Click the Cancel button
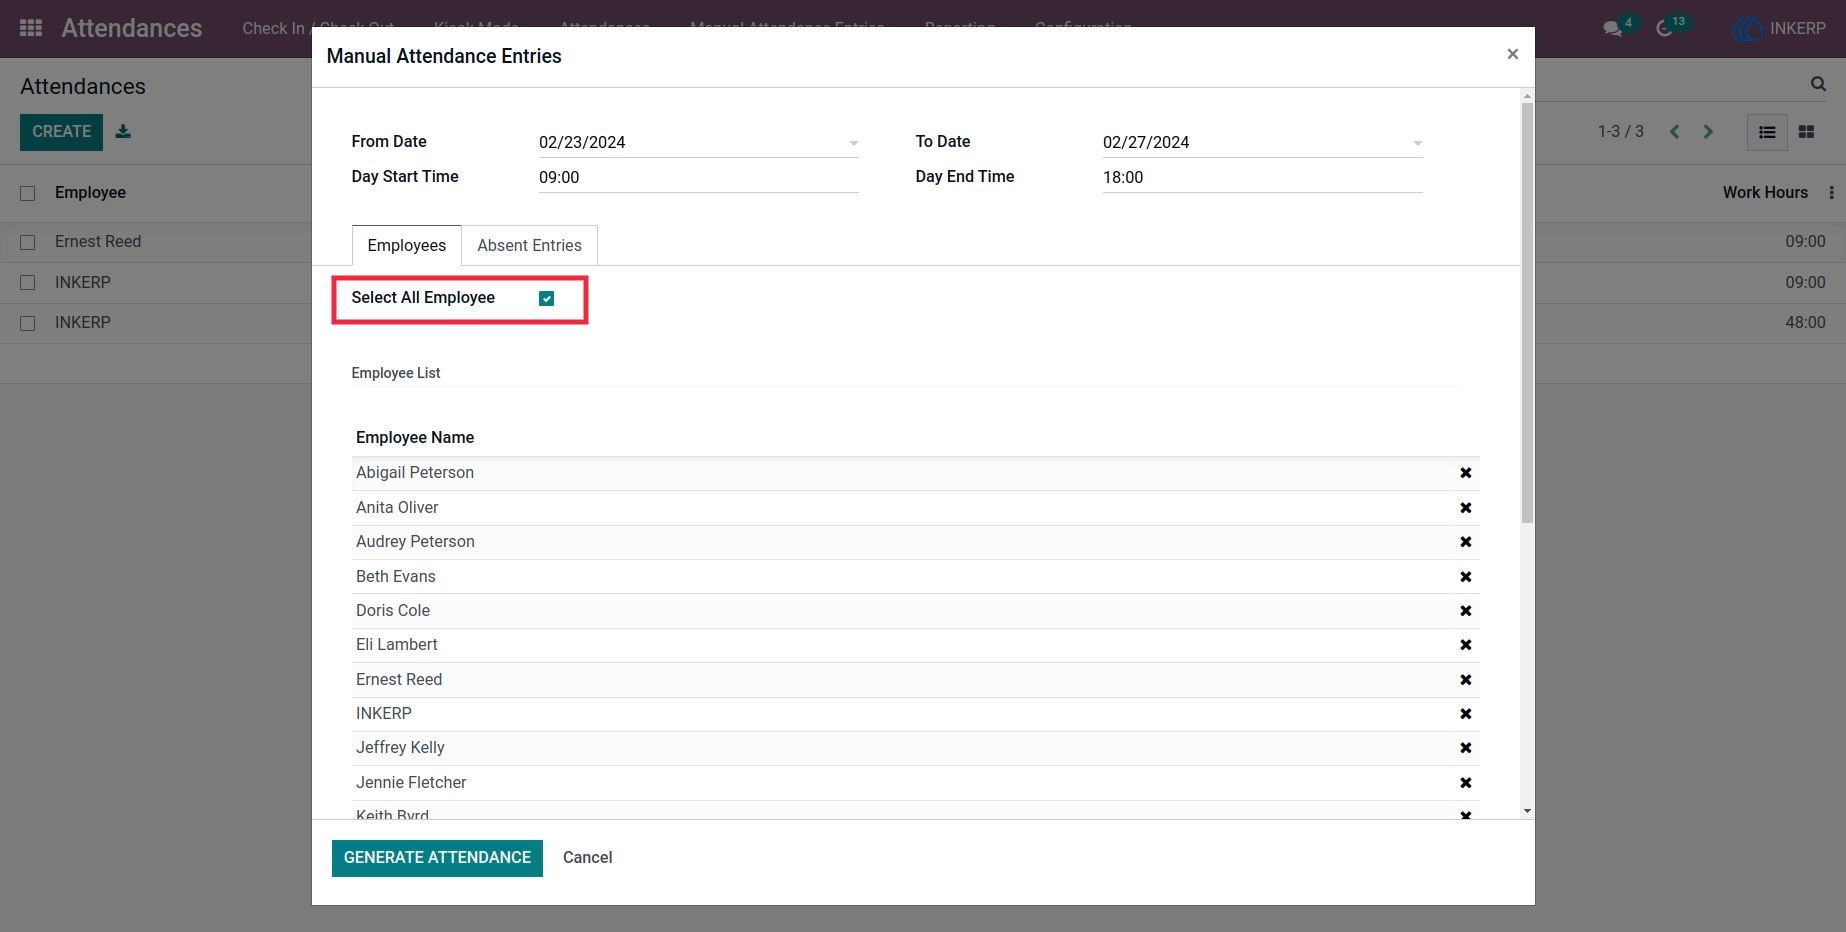This screenshot has height=932, width=1846. point(587,858)
